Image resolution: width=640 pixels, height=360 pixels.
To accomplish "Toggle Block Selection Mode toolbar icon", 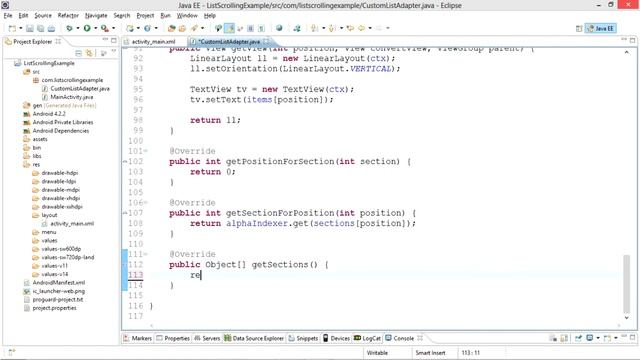I will tap(251, 28).
